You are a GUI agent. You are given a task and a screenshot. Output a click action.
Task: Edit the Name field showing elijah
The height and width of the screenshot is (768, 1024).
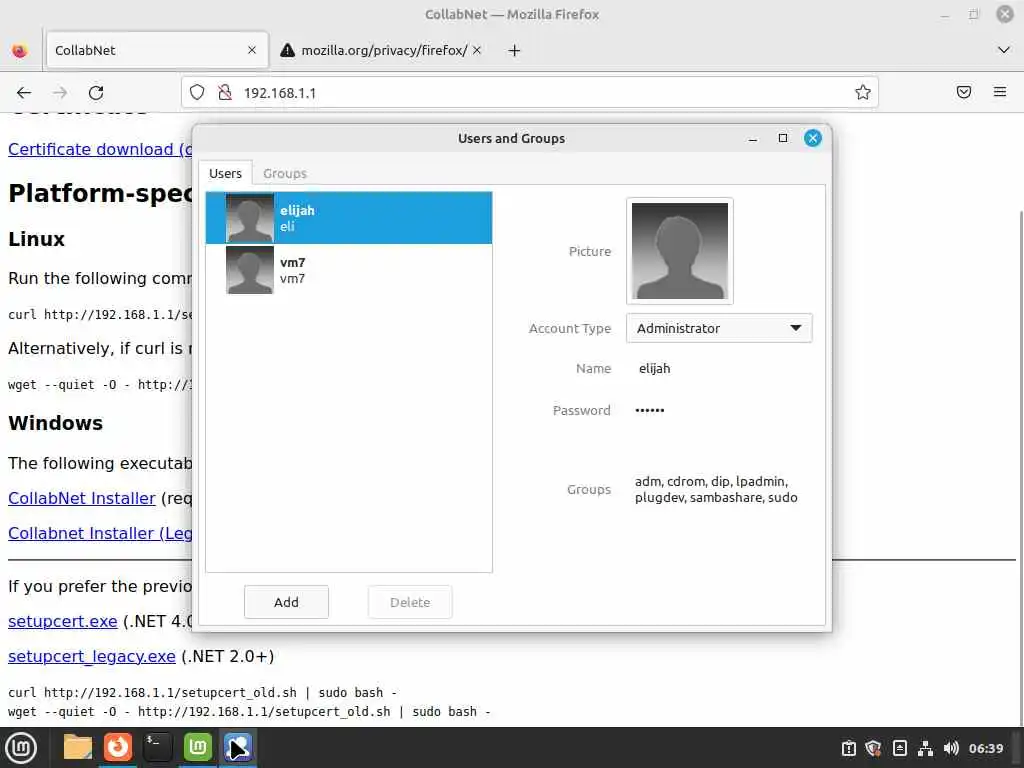coord(654,368)
